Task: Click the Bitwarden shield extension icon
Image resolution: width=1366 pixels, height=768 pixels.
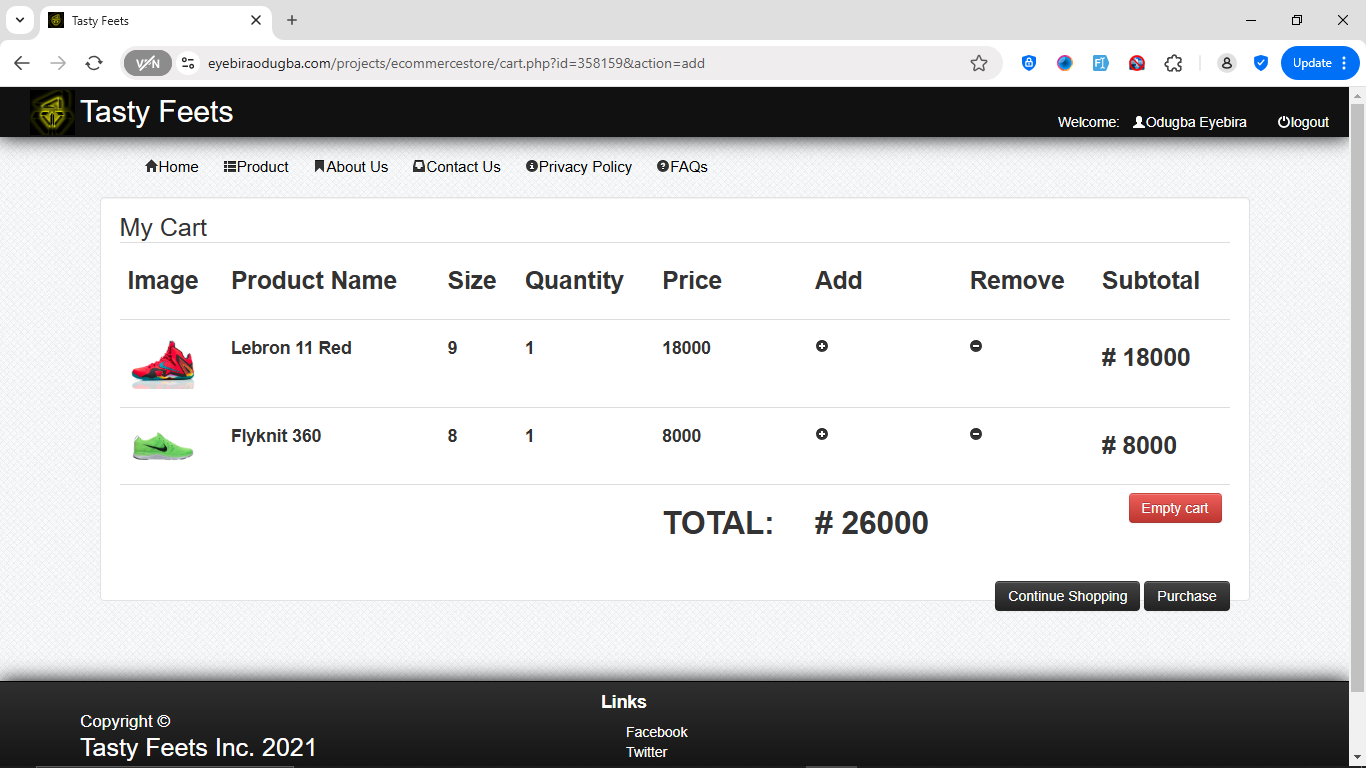Action: [1029, 63]
